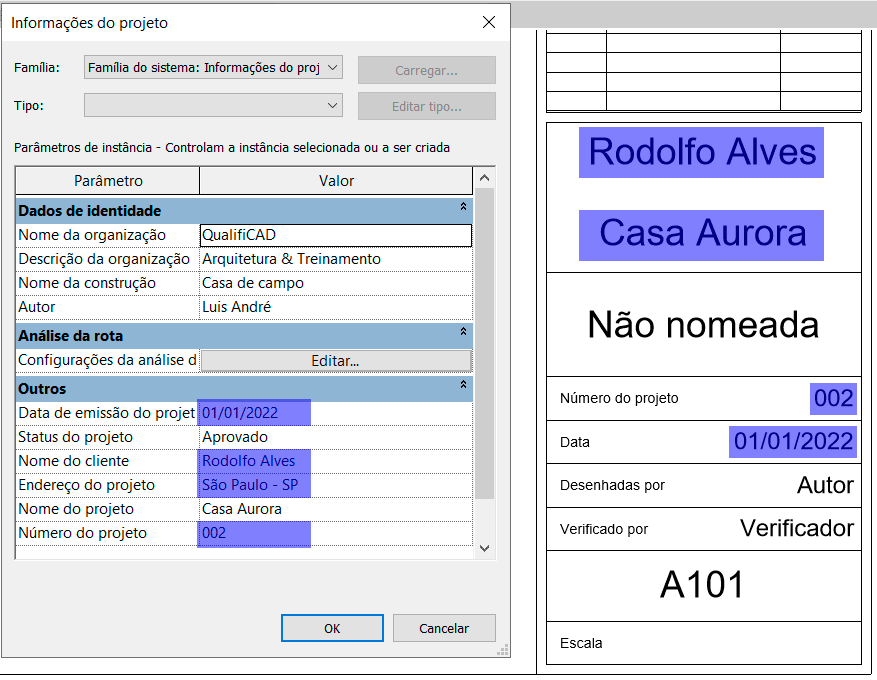877x680 pixels.
Task: Click the Editar tipo button
Action: click(x=426, y=105)
